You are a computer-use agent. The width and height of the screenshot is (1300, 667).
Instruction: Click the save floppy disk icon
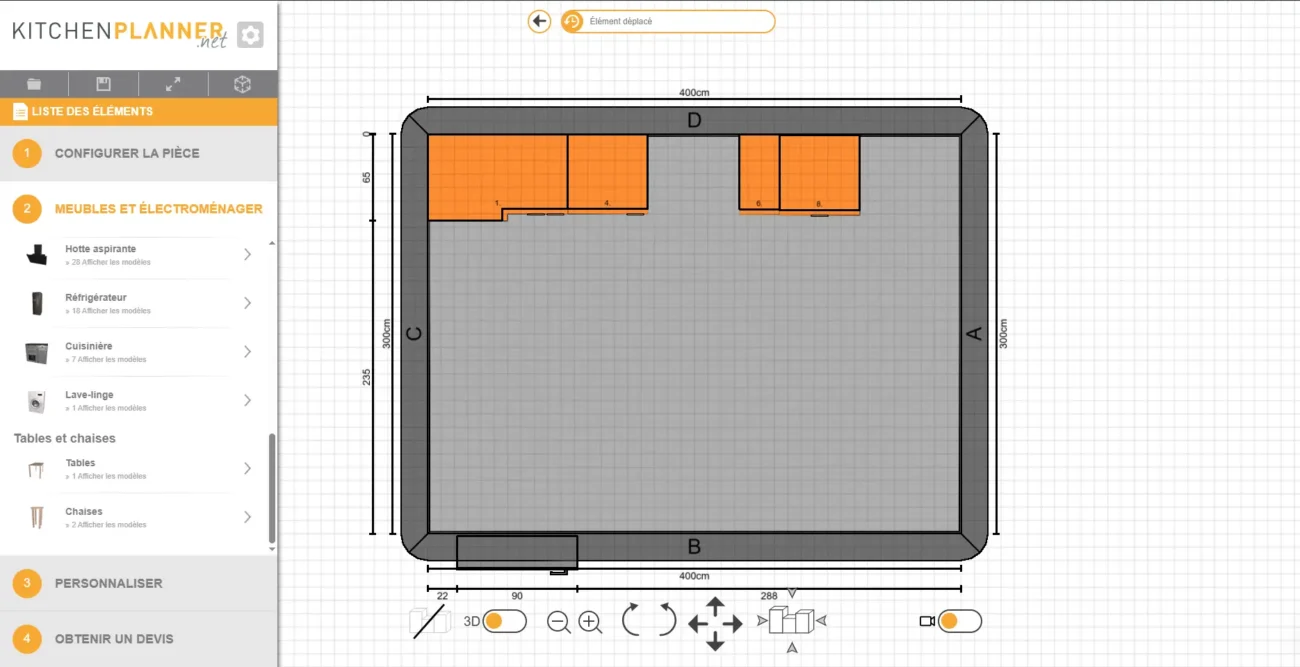pos(103,84)
